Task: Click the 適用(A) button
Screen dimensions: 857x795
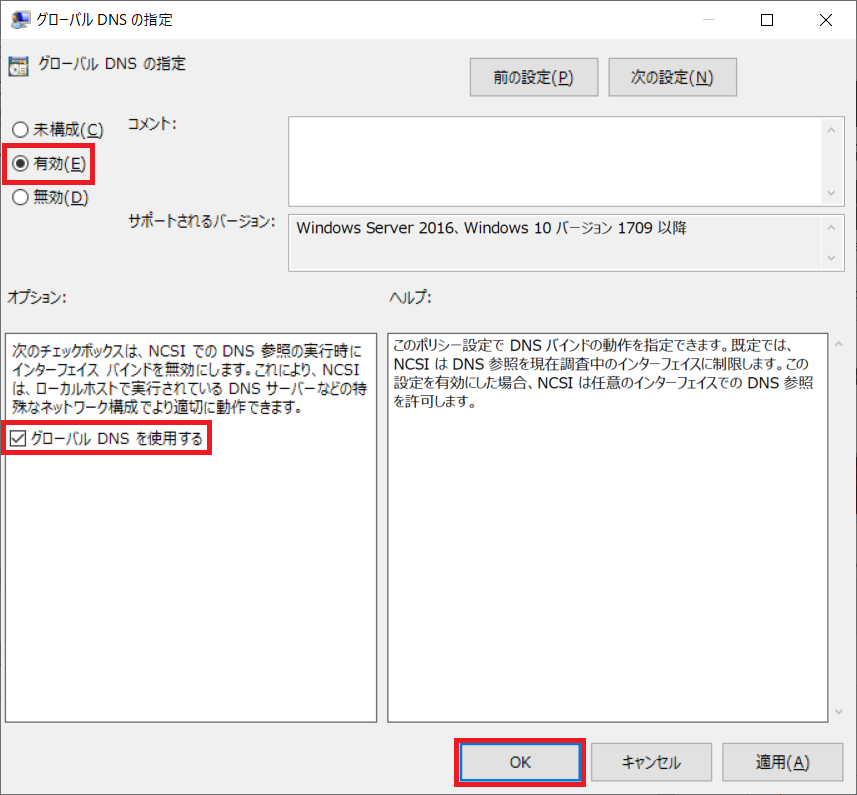Action: point(782,762)
